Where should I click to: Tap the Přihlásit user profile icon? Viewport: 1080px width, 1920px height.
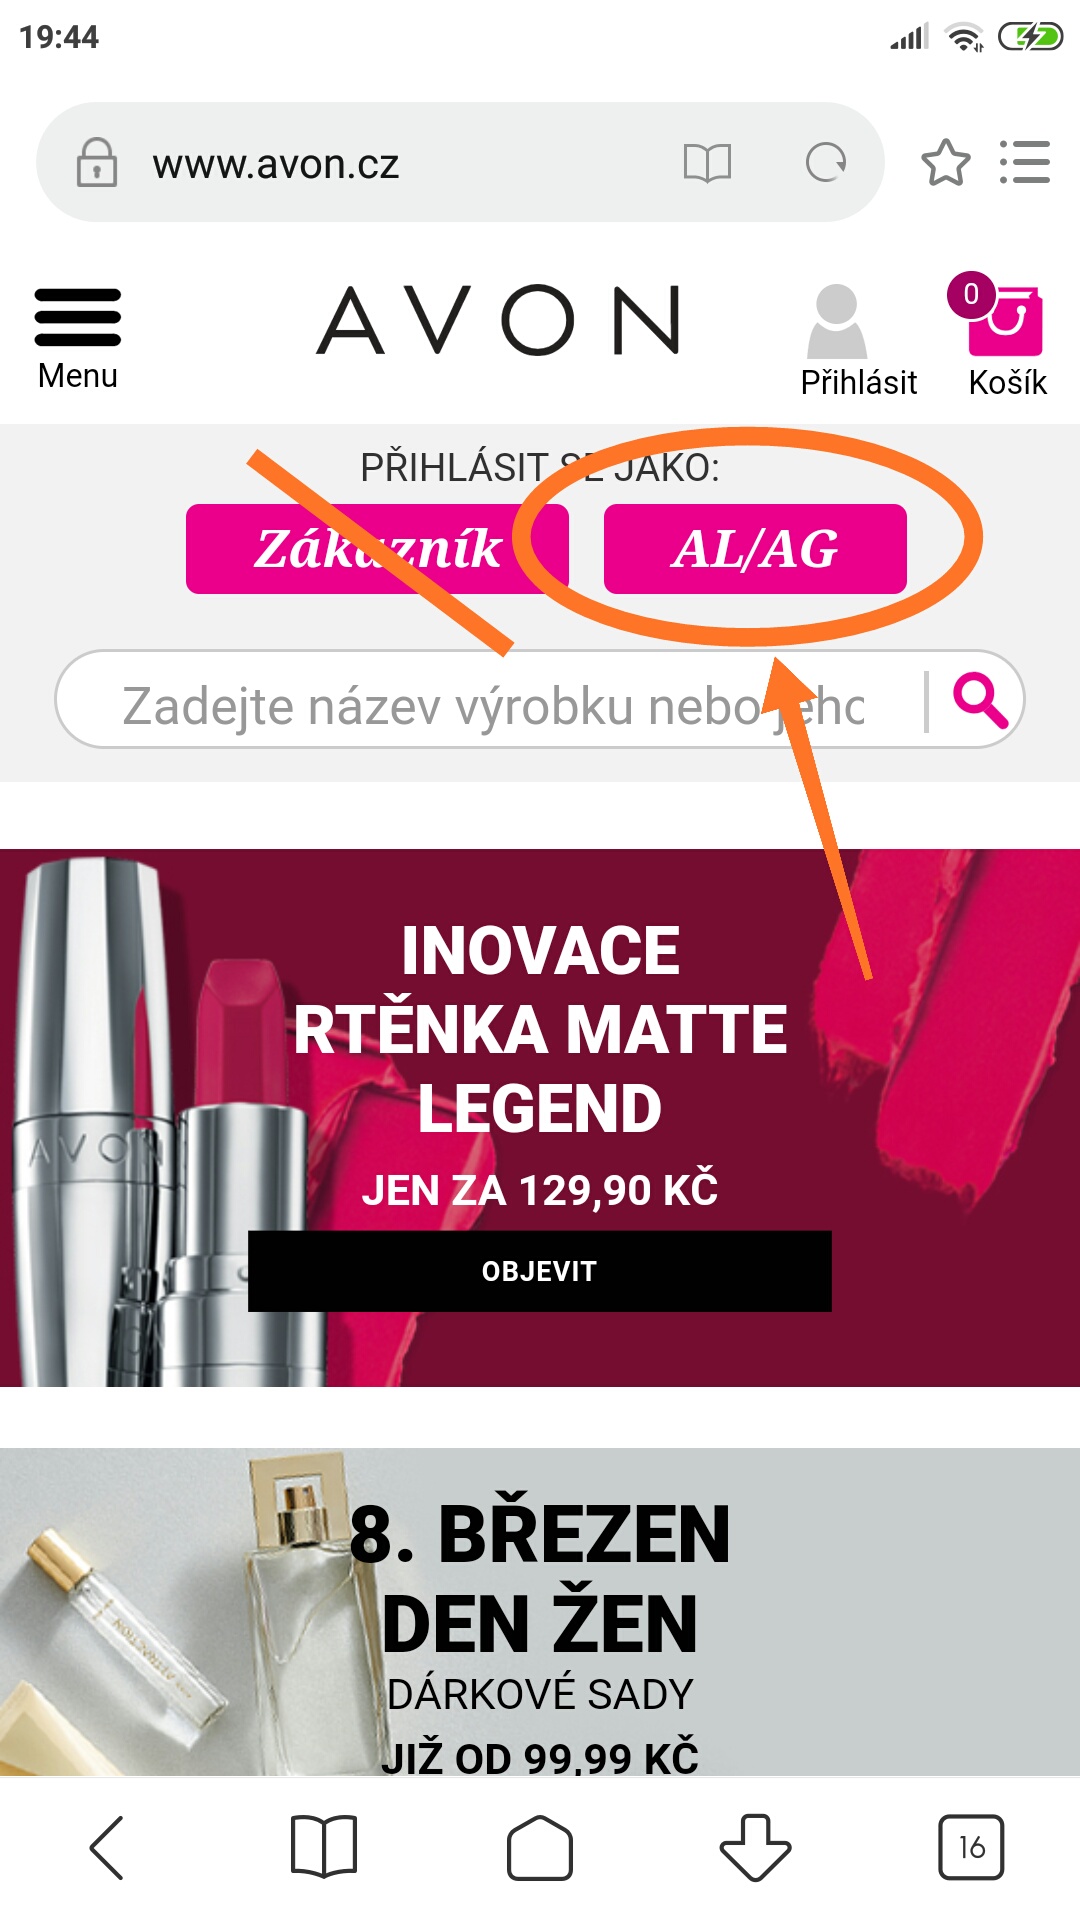[x=837, y=321]
